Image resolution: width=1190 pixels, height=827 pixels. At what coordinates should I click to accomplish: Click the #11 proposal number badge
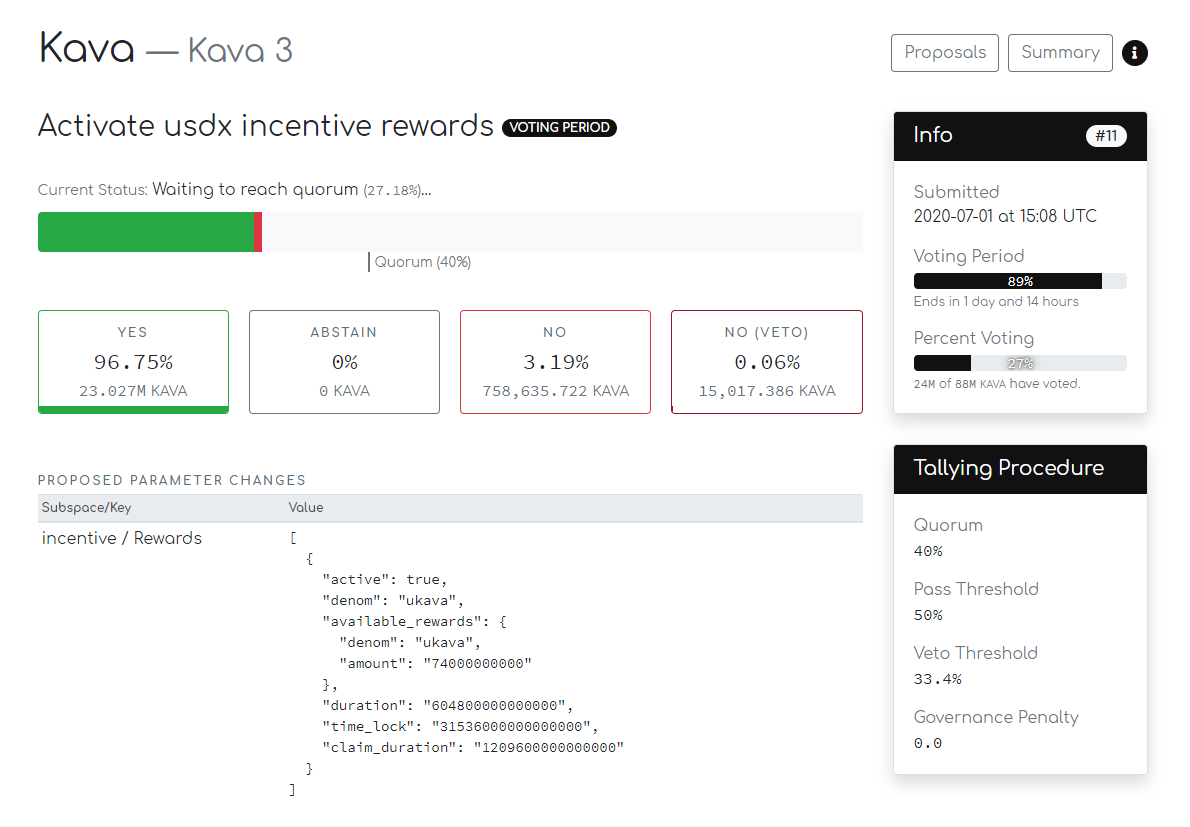coord(1107,136)
